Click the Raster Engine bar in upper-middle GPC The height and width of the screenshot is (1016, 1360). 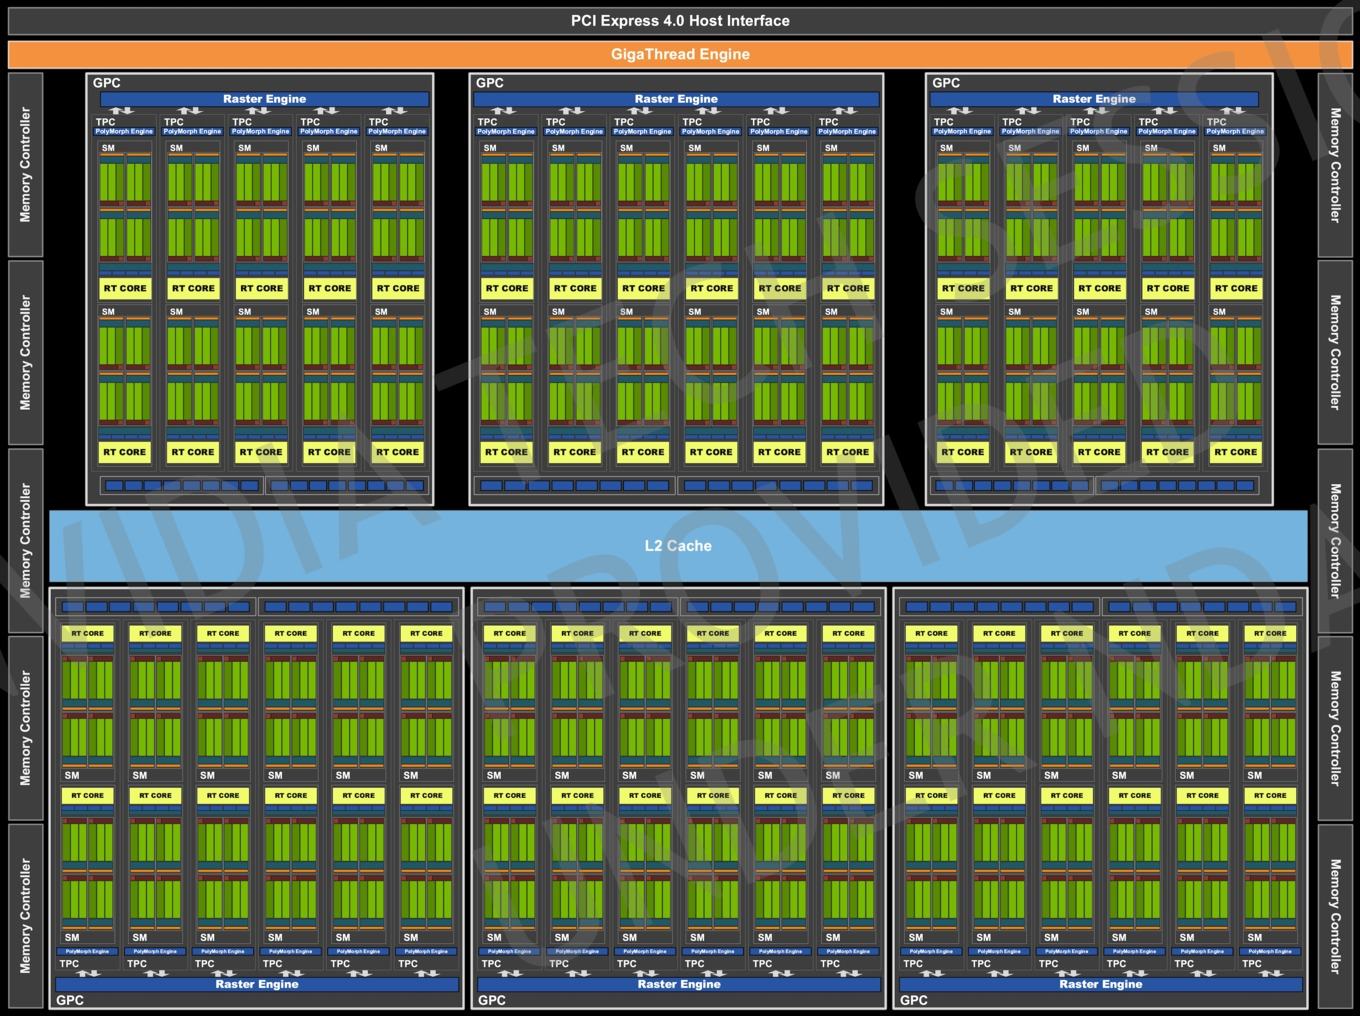click(x=676, y=99)
